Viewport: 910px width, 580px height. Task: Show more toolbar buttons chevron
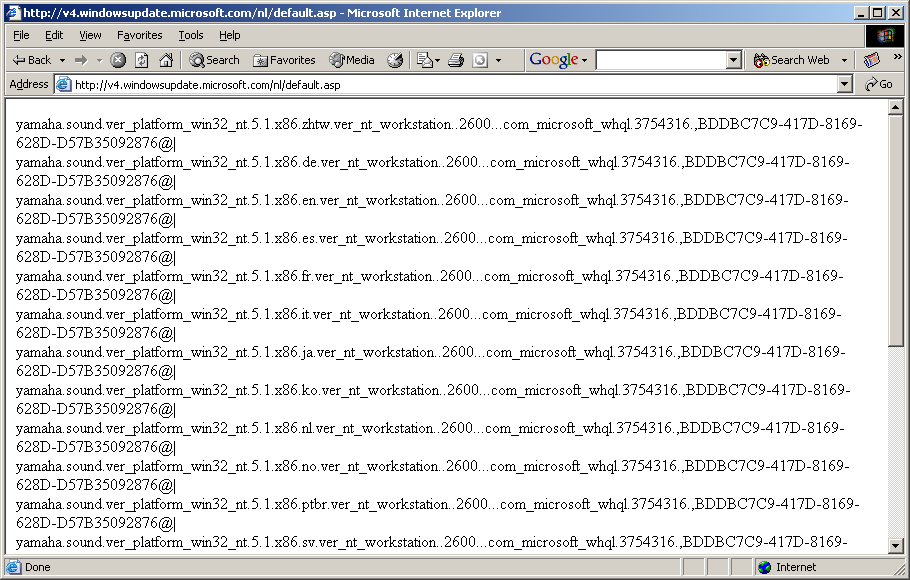pos(897,57)
